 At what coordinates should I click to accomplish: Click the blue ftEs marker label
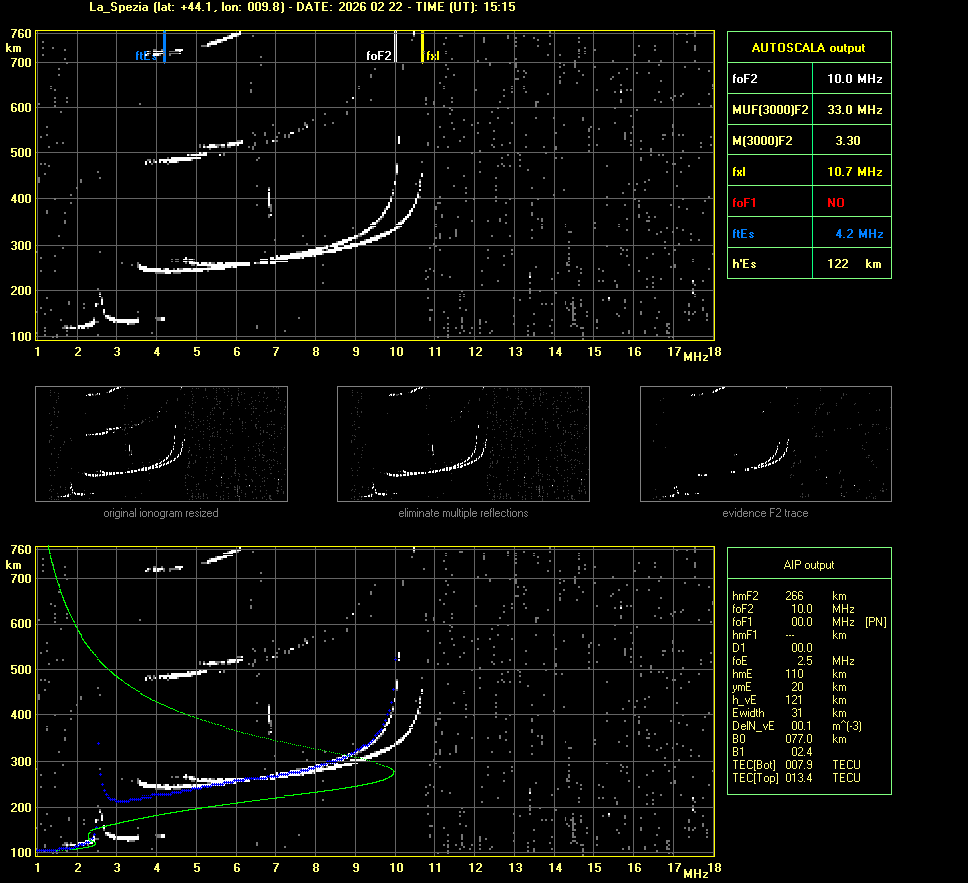143,56
